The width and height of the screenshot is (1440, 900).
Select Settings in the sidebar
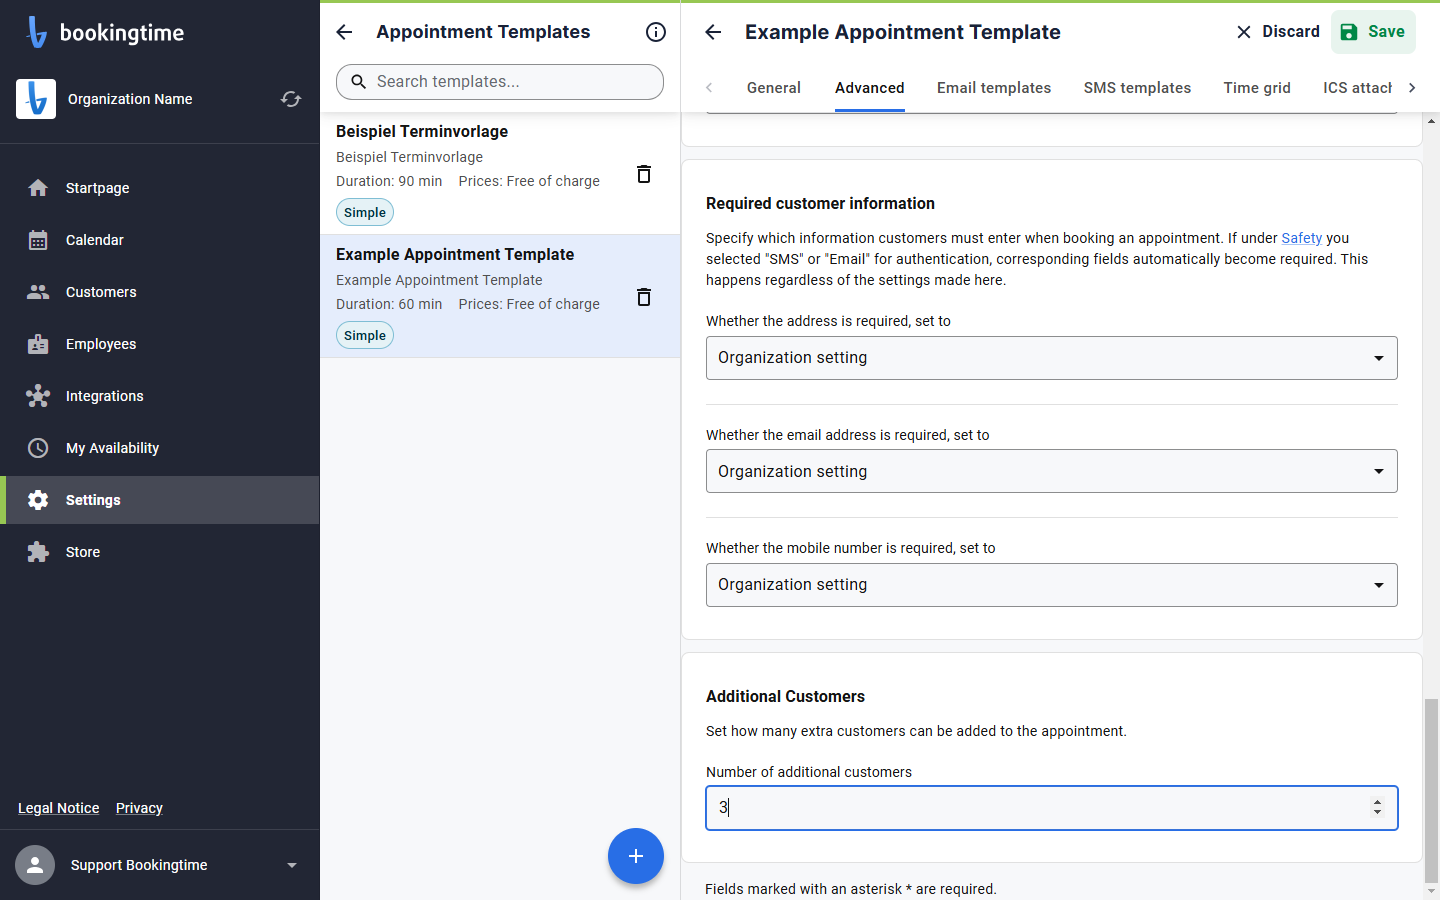(x=160, y=500)
